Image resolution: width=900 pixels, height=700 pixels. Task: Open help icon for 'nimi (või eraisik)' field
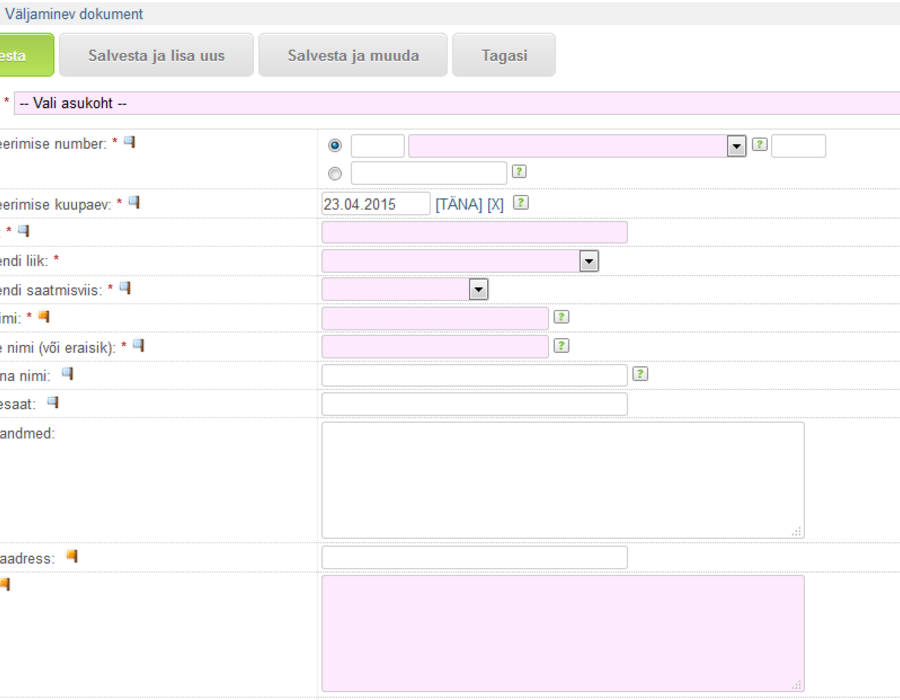pyautogui.click(x=561, y=345)
